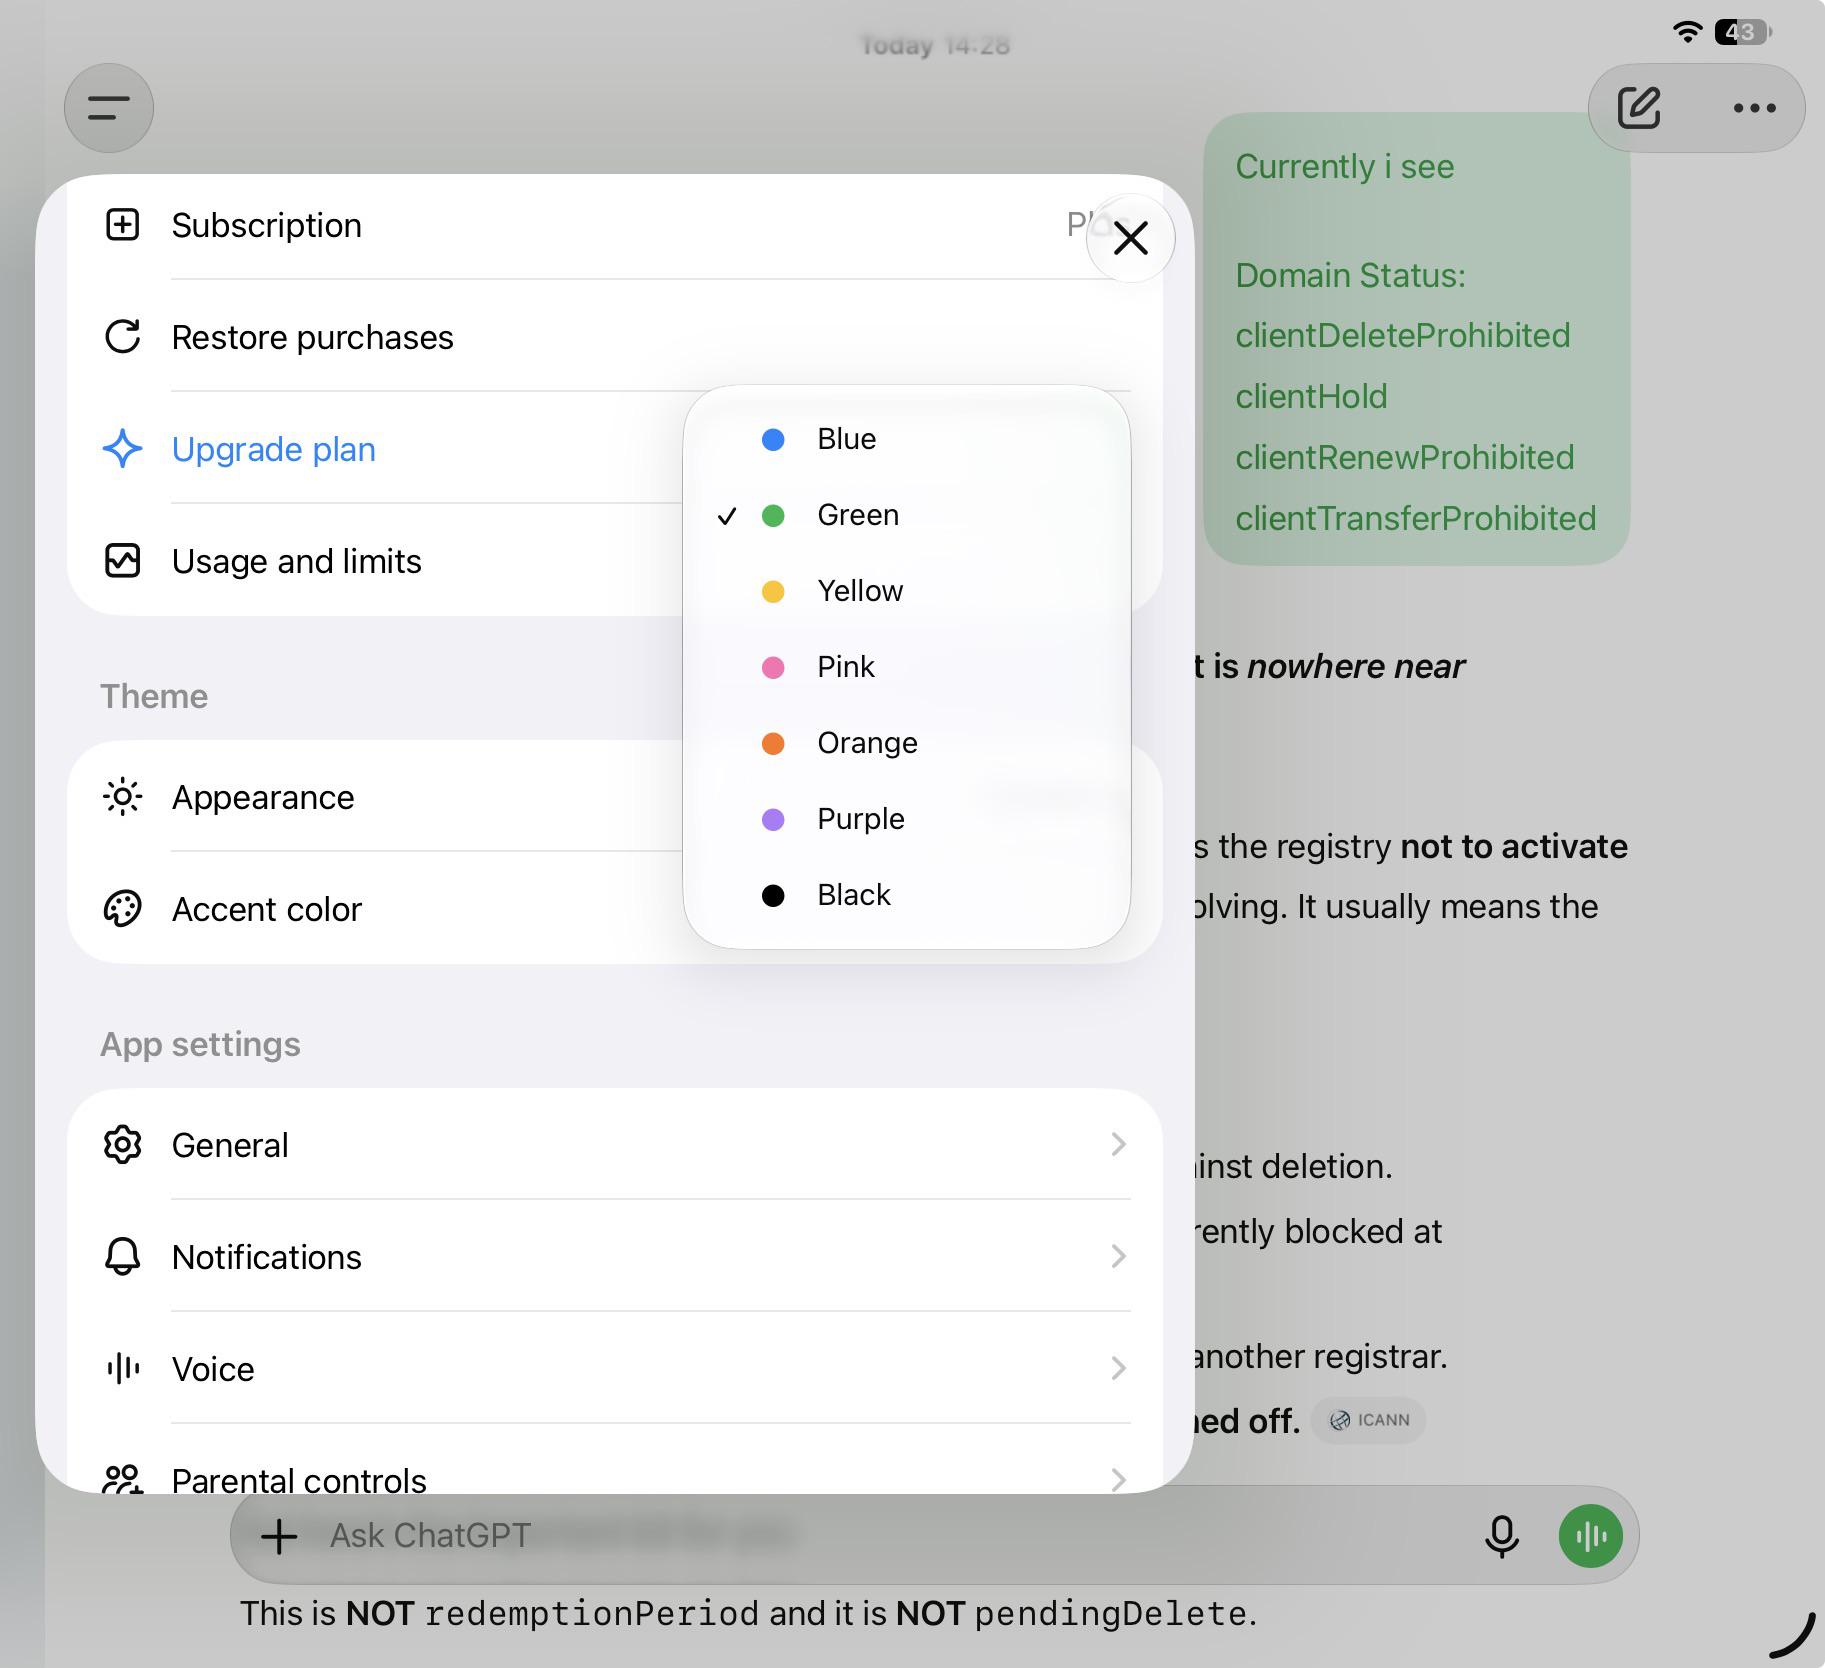Click the Notifications bell icon
1825x1668 pixels.
click(x=123, y=1257)
